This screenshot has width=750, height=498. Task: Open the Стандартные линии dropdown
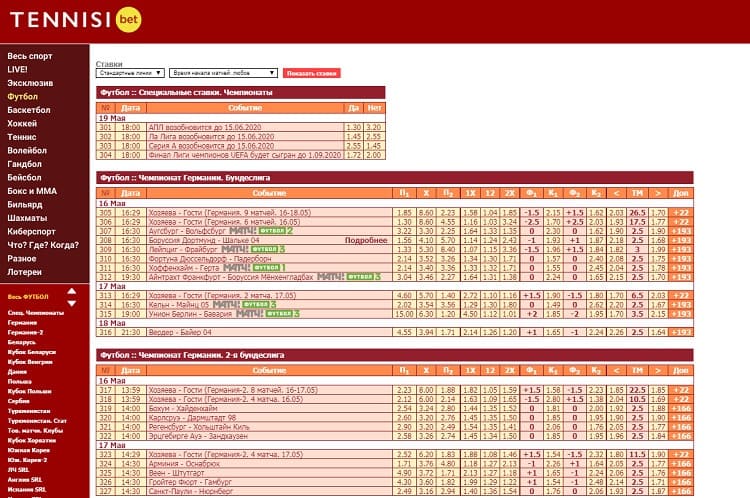130,73
